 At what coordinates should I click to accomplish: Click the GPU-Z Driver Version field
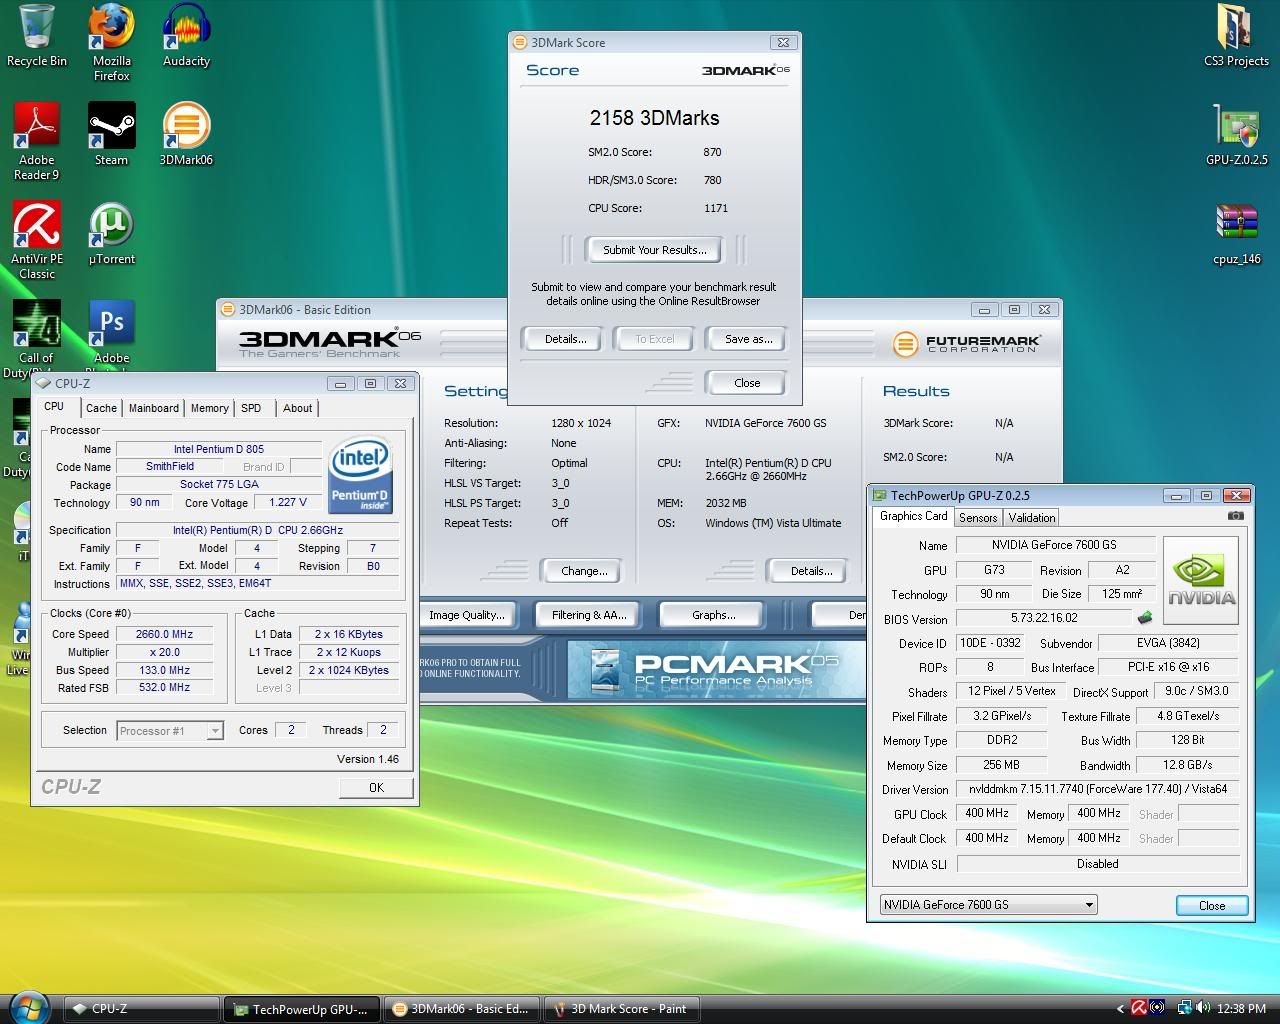(x=1097, y=789)
